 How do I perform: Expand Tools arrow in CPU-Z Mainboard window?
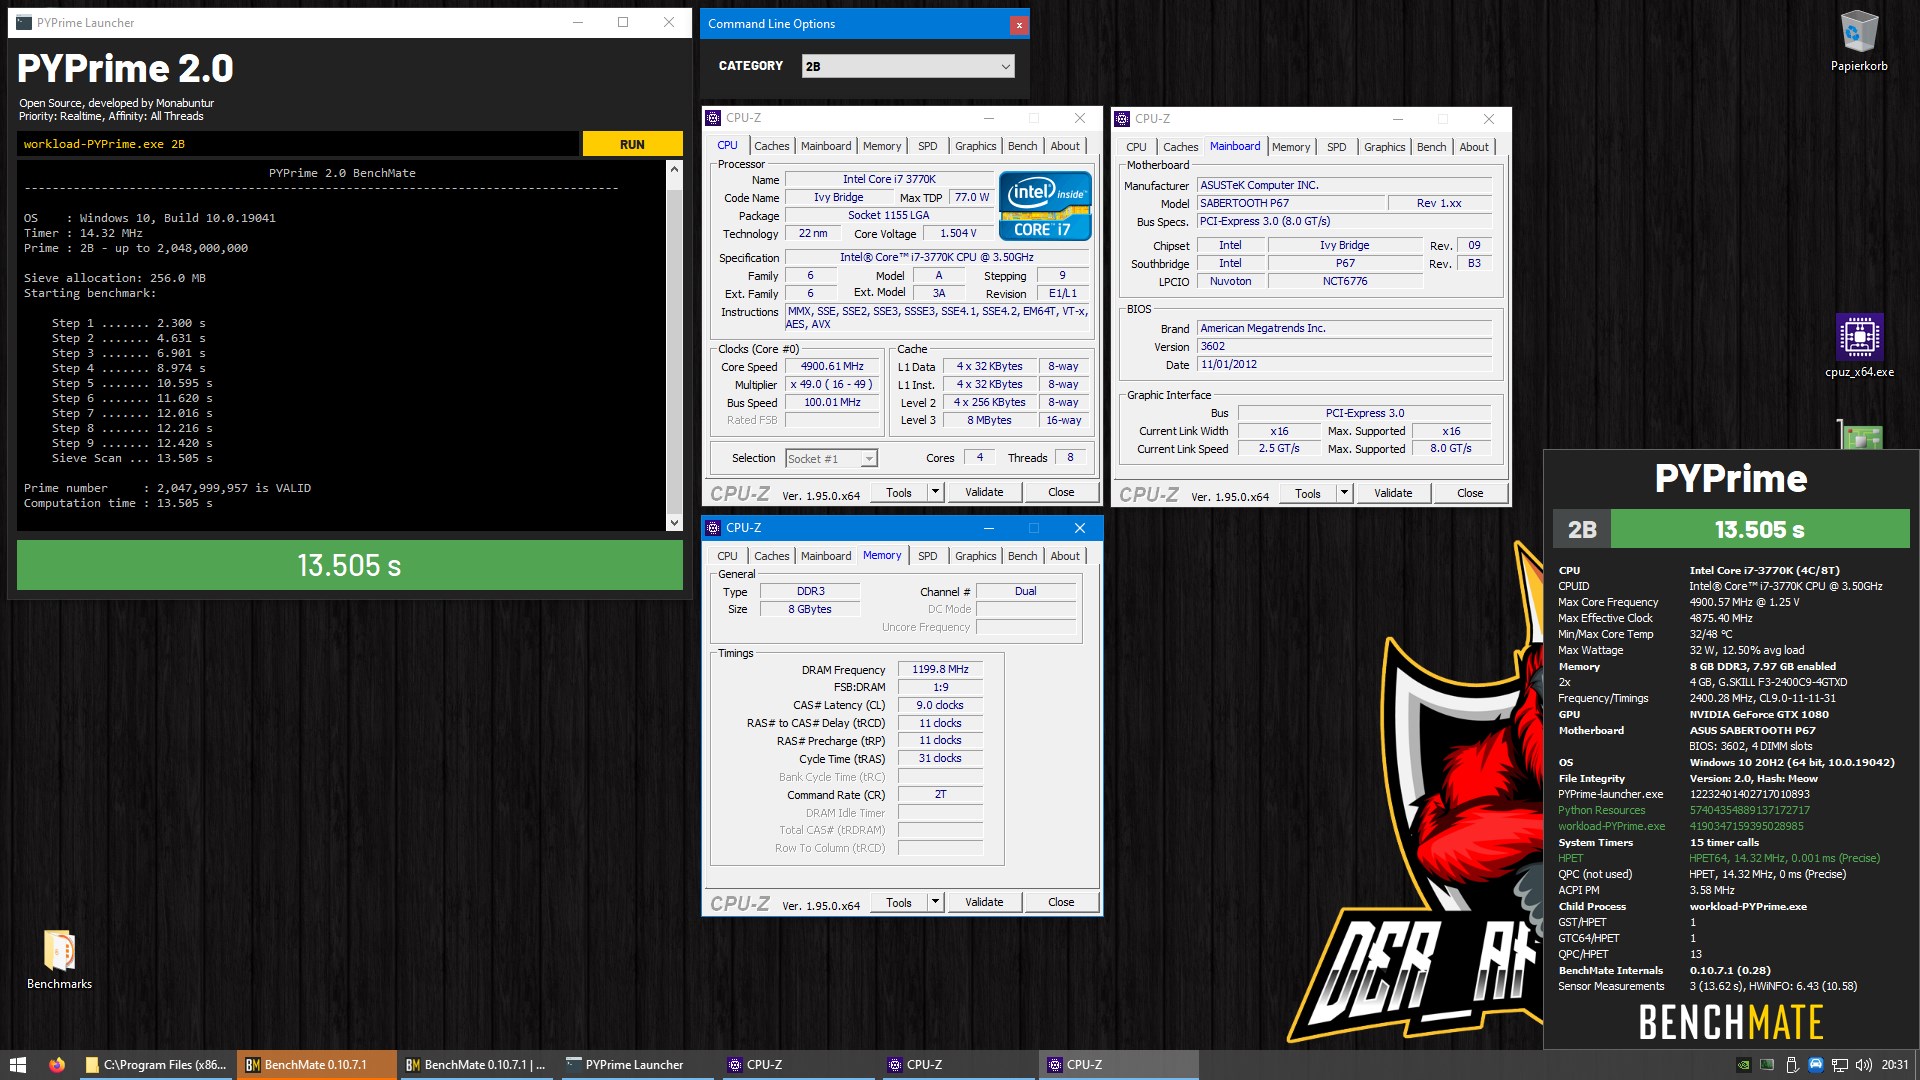click(x=1344, y=493)
